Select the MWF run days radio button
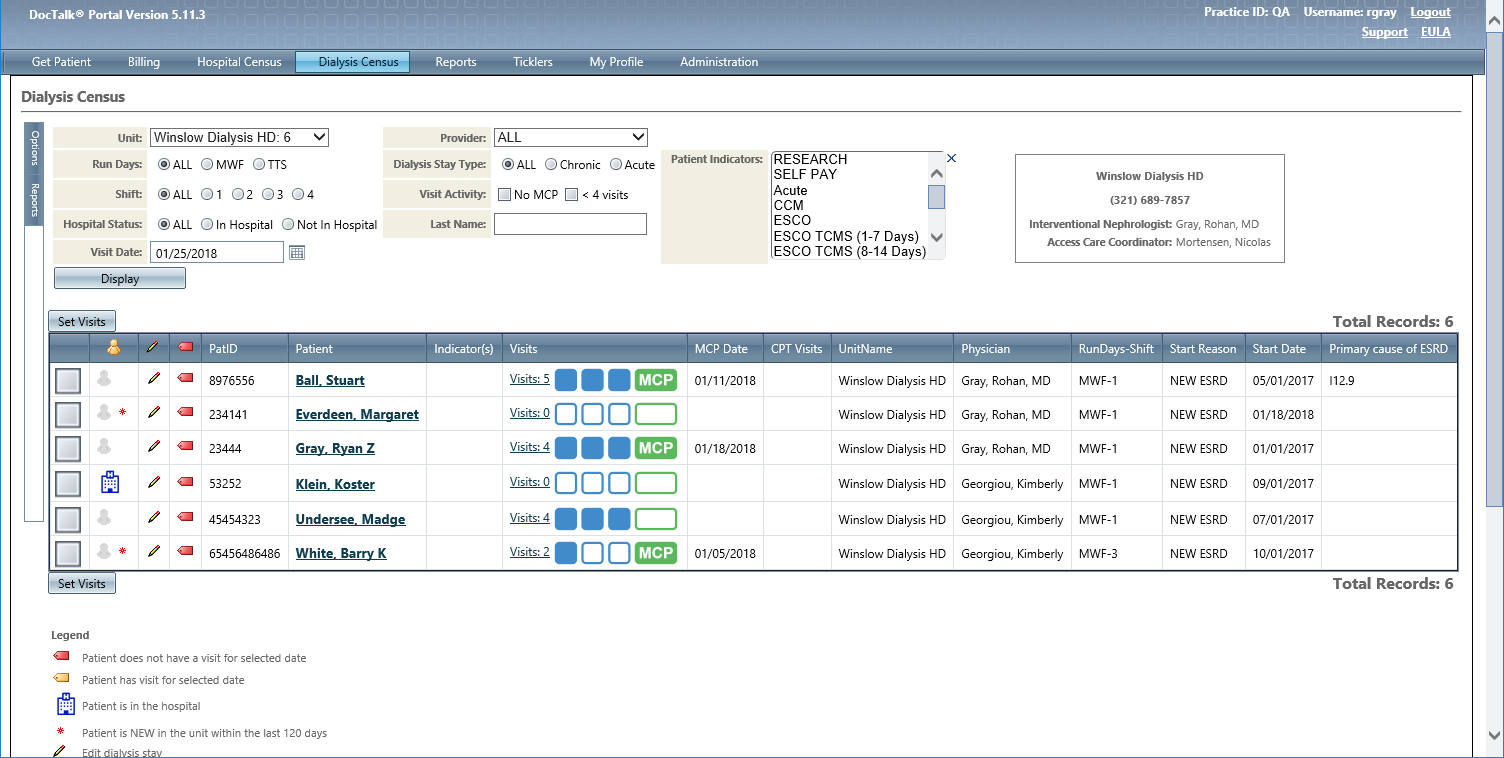The width and height of the screenshot is (1504, 758). [x=207, y=165]
